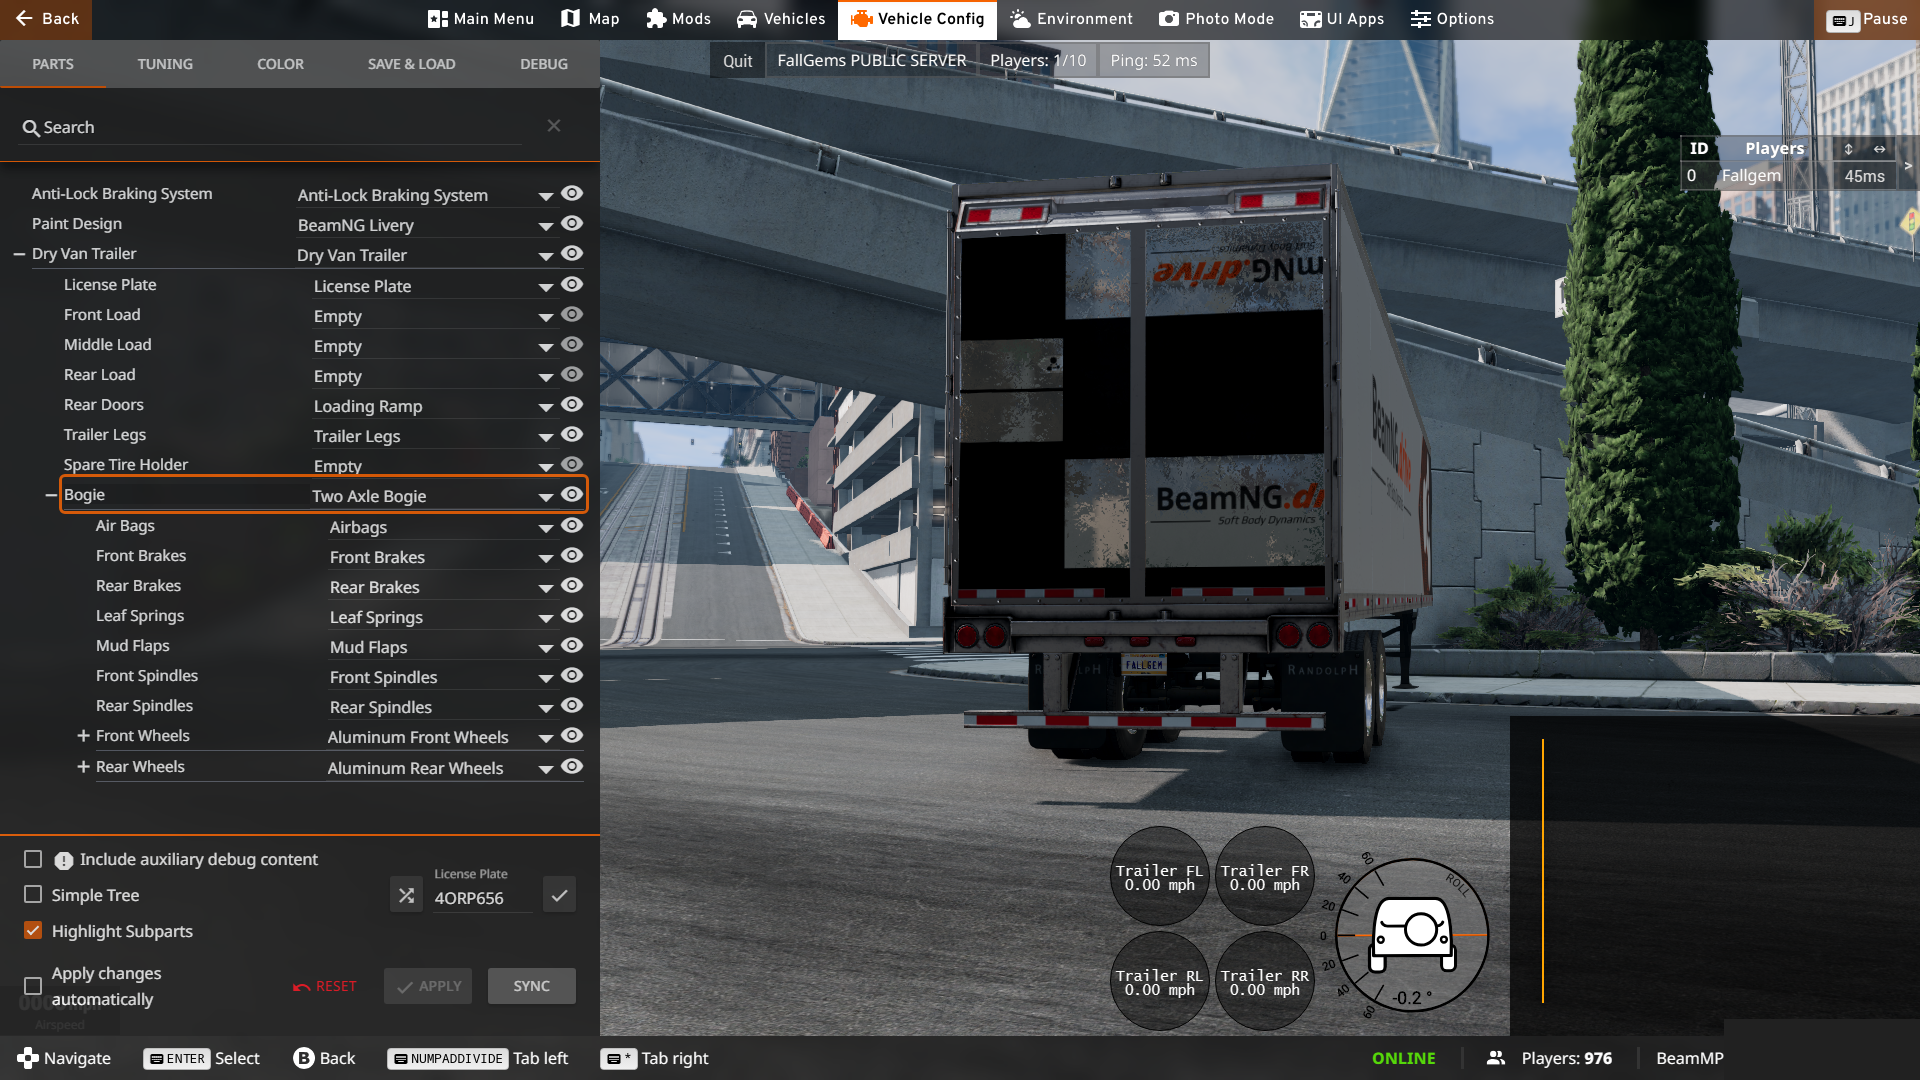Open the Environment menu
The width and height of the screenshot is (1920, 1080).
(1071, 19)
